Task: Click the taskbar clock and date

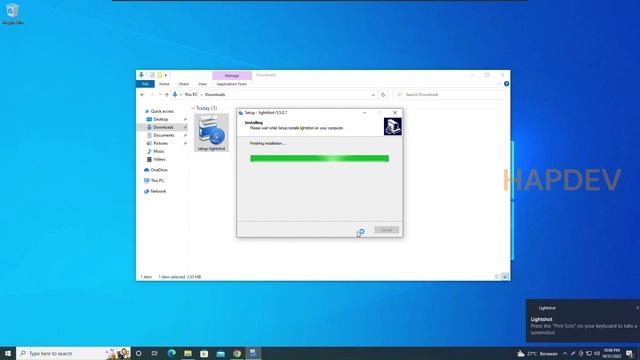Action: coord(611,353)
